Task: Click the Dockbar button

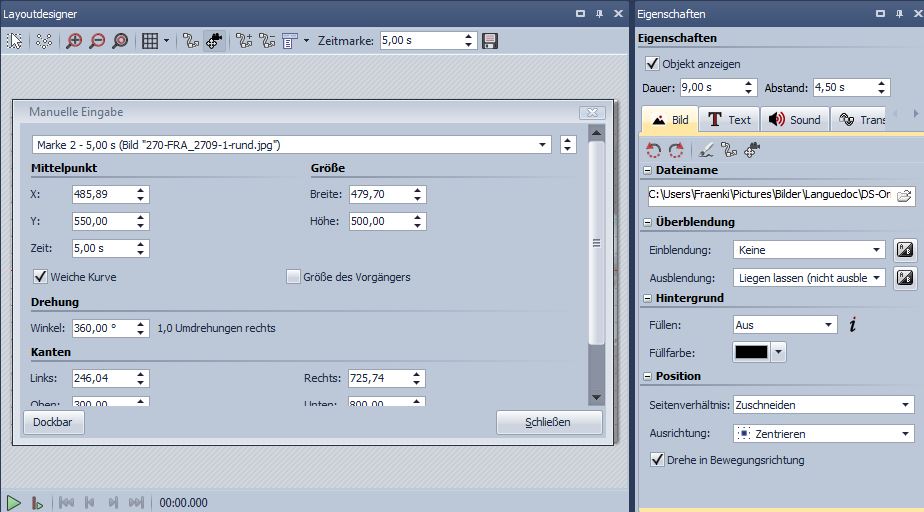Action: 54,422
